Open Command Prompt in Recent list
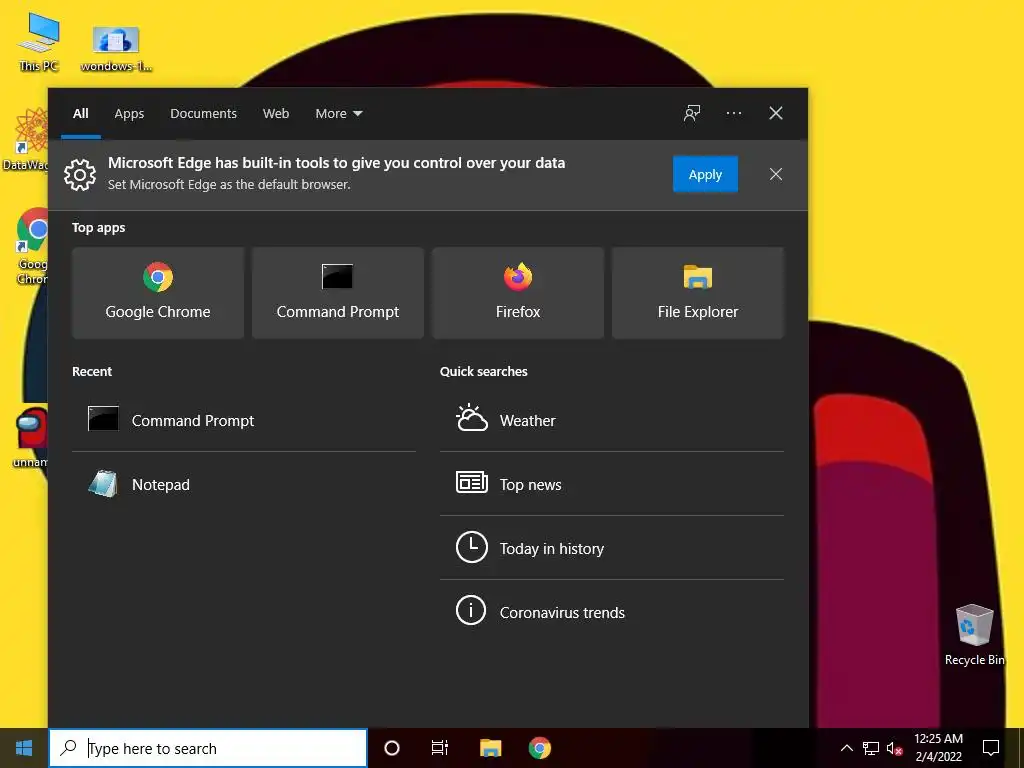This screenshot has height=768, width=1024. 244,420
